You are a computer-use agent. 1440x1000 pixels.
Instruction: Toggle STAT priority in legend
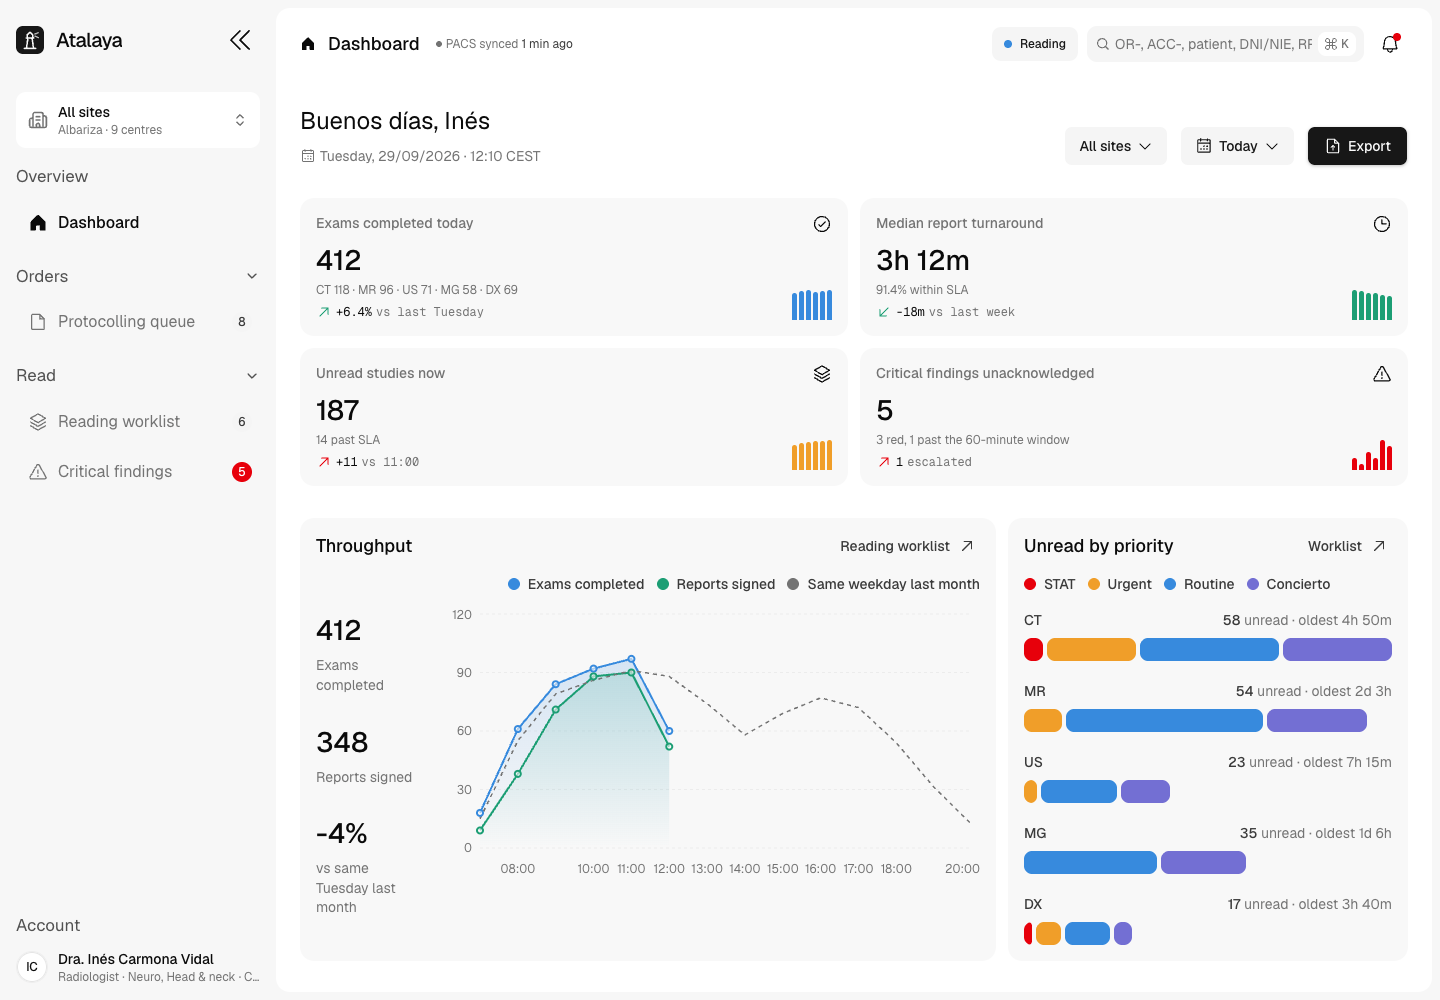1050,584
